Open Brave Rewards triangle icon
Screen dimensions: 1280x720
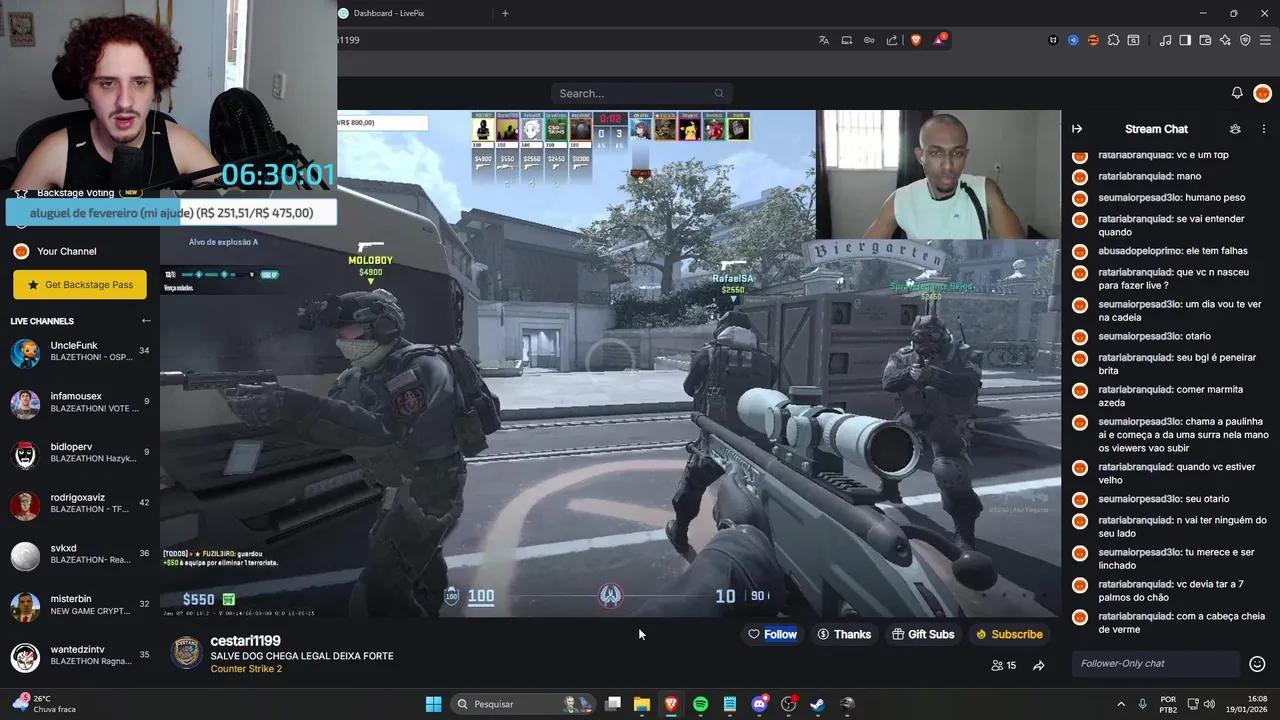tap(939, 40)
